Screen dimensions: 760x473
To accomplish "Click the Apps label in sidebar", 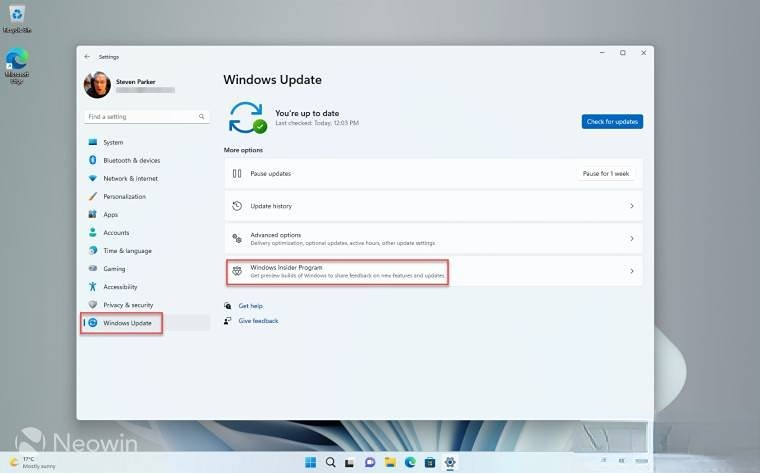I will point(111,214).
